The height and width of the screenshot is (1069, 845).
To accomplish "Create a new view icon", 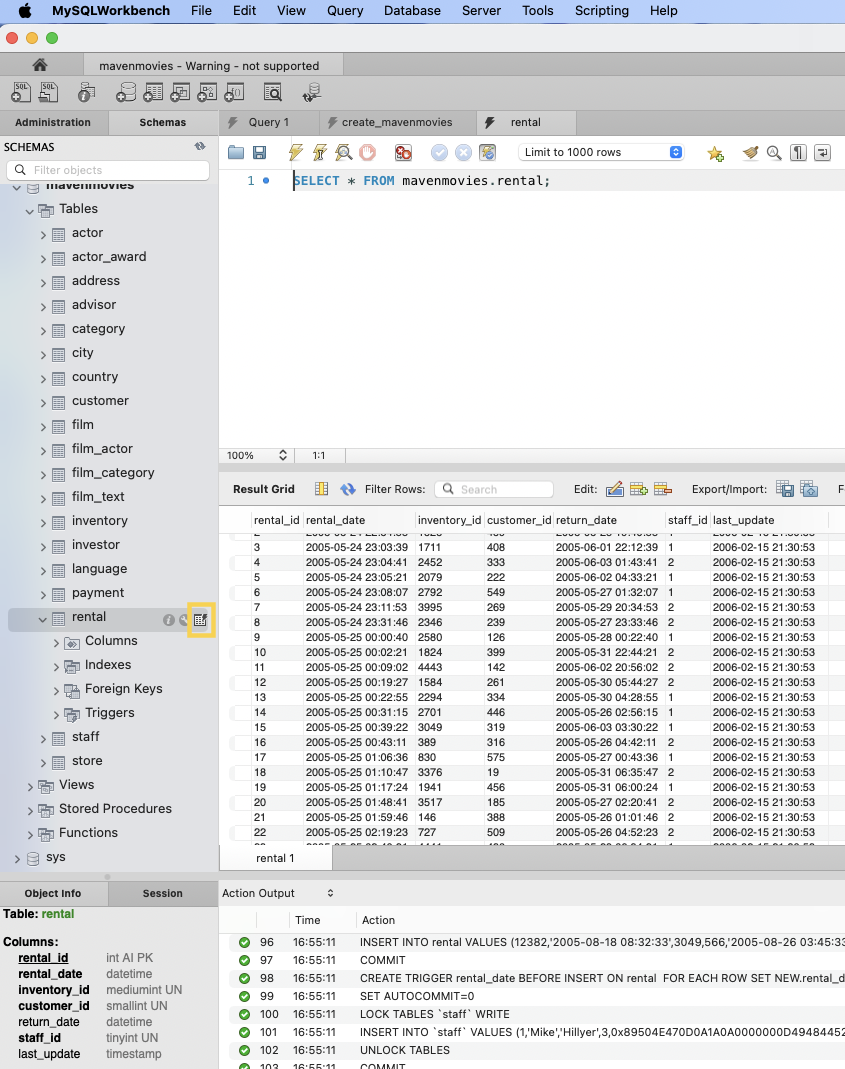I will pos(180,91).
